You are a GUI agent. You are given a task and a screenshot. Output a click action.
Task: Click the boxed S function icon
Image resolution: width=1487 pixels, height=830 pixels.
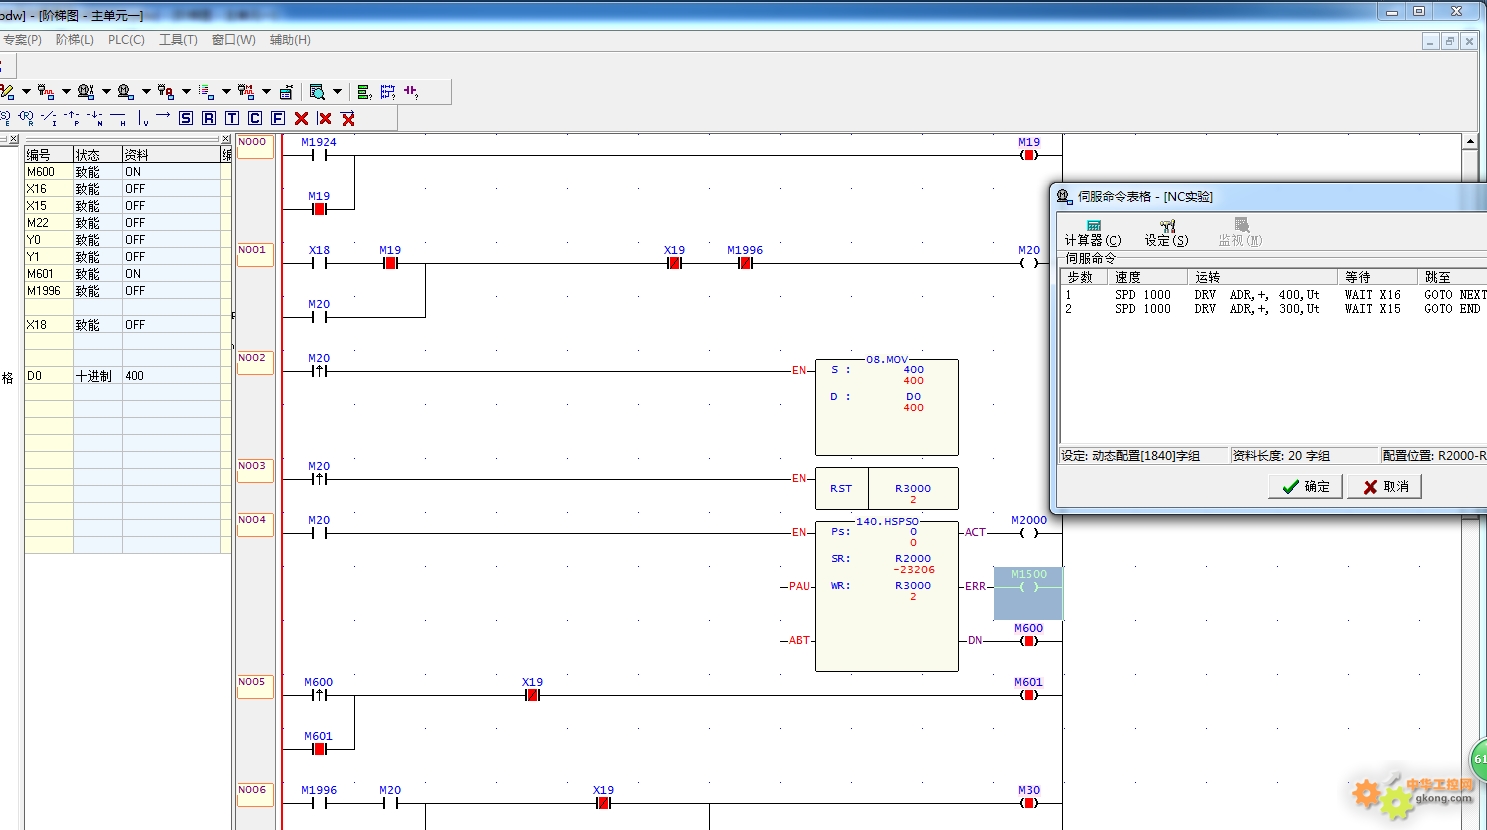tap(186, 118)
